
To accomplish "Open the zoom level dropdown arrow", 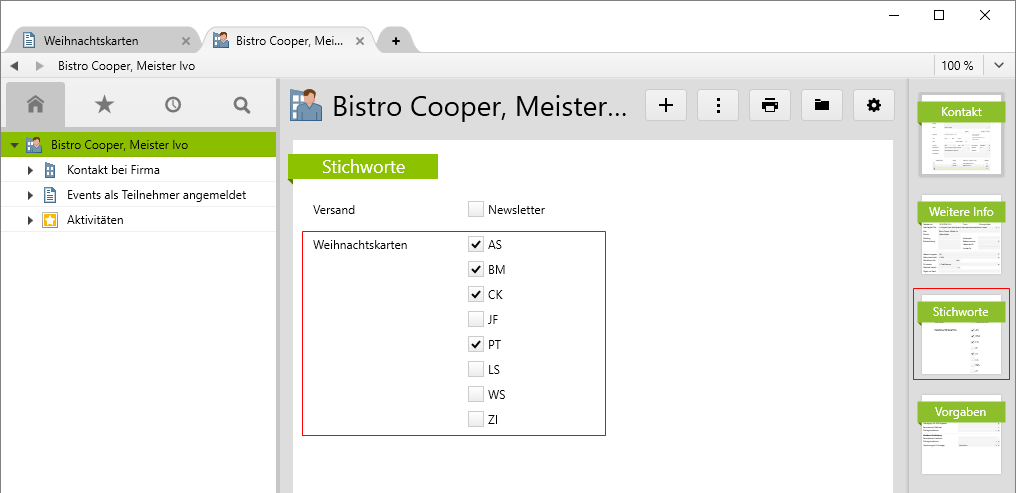I will point(999,66).
